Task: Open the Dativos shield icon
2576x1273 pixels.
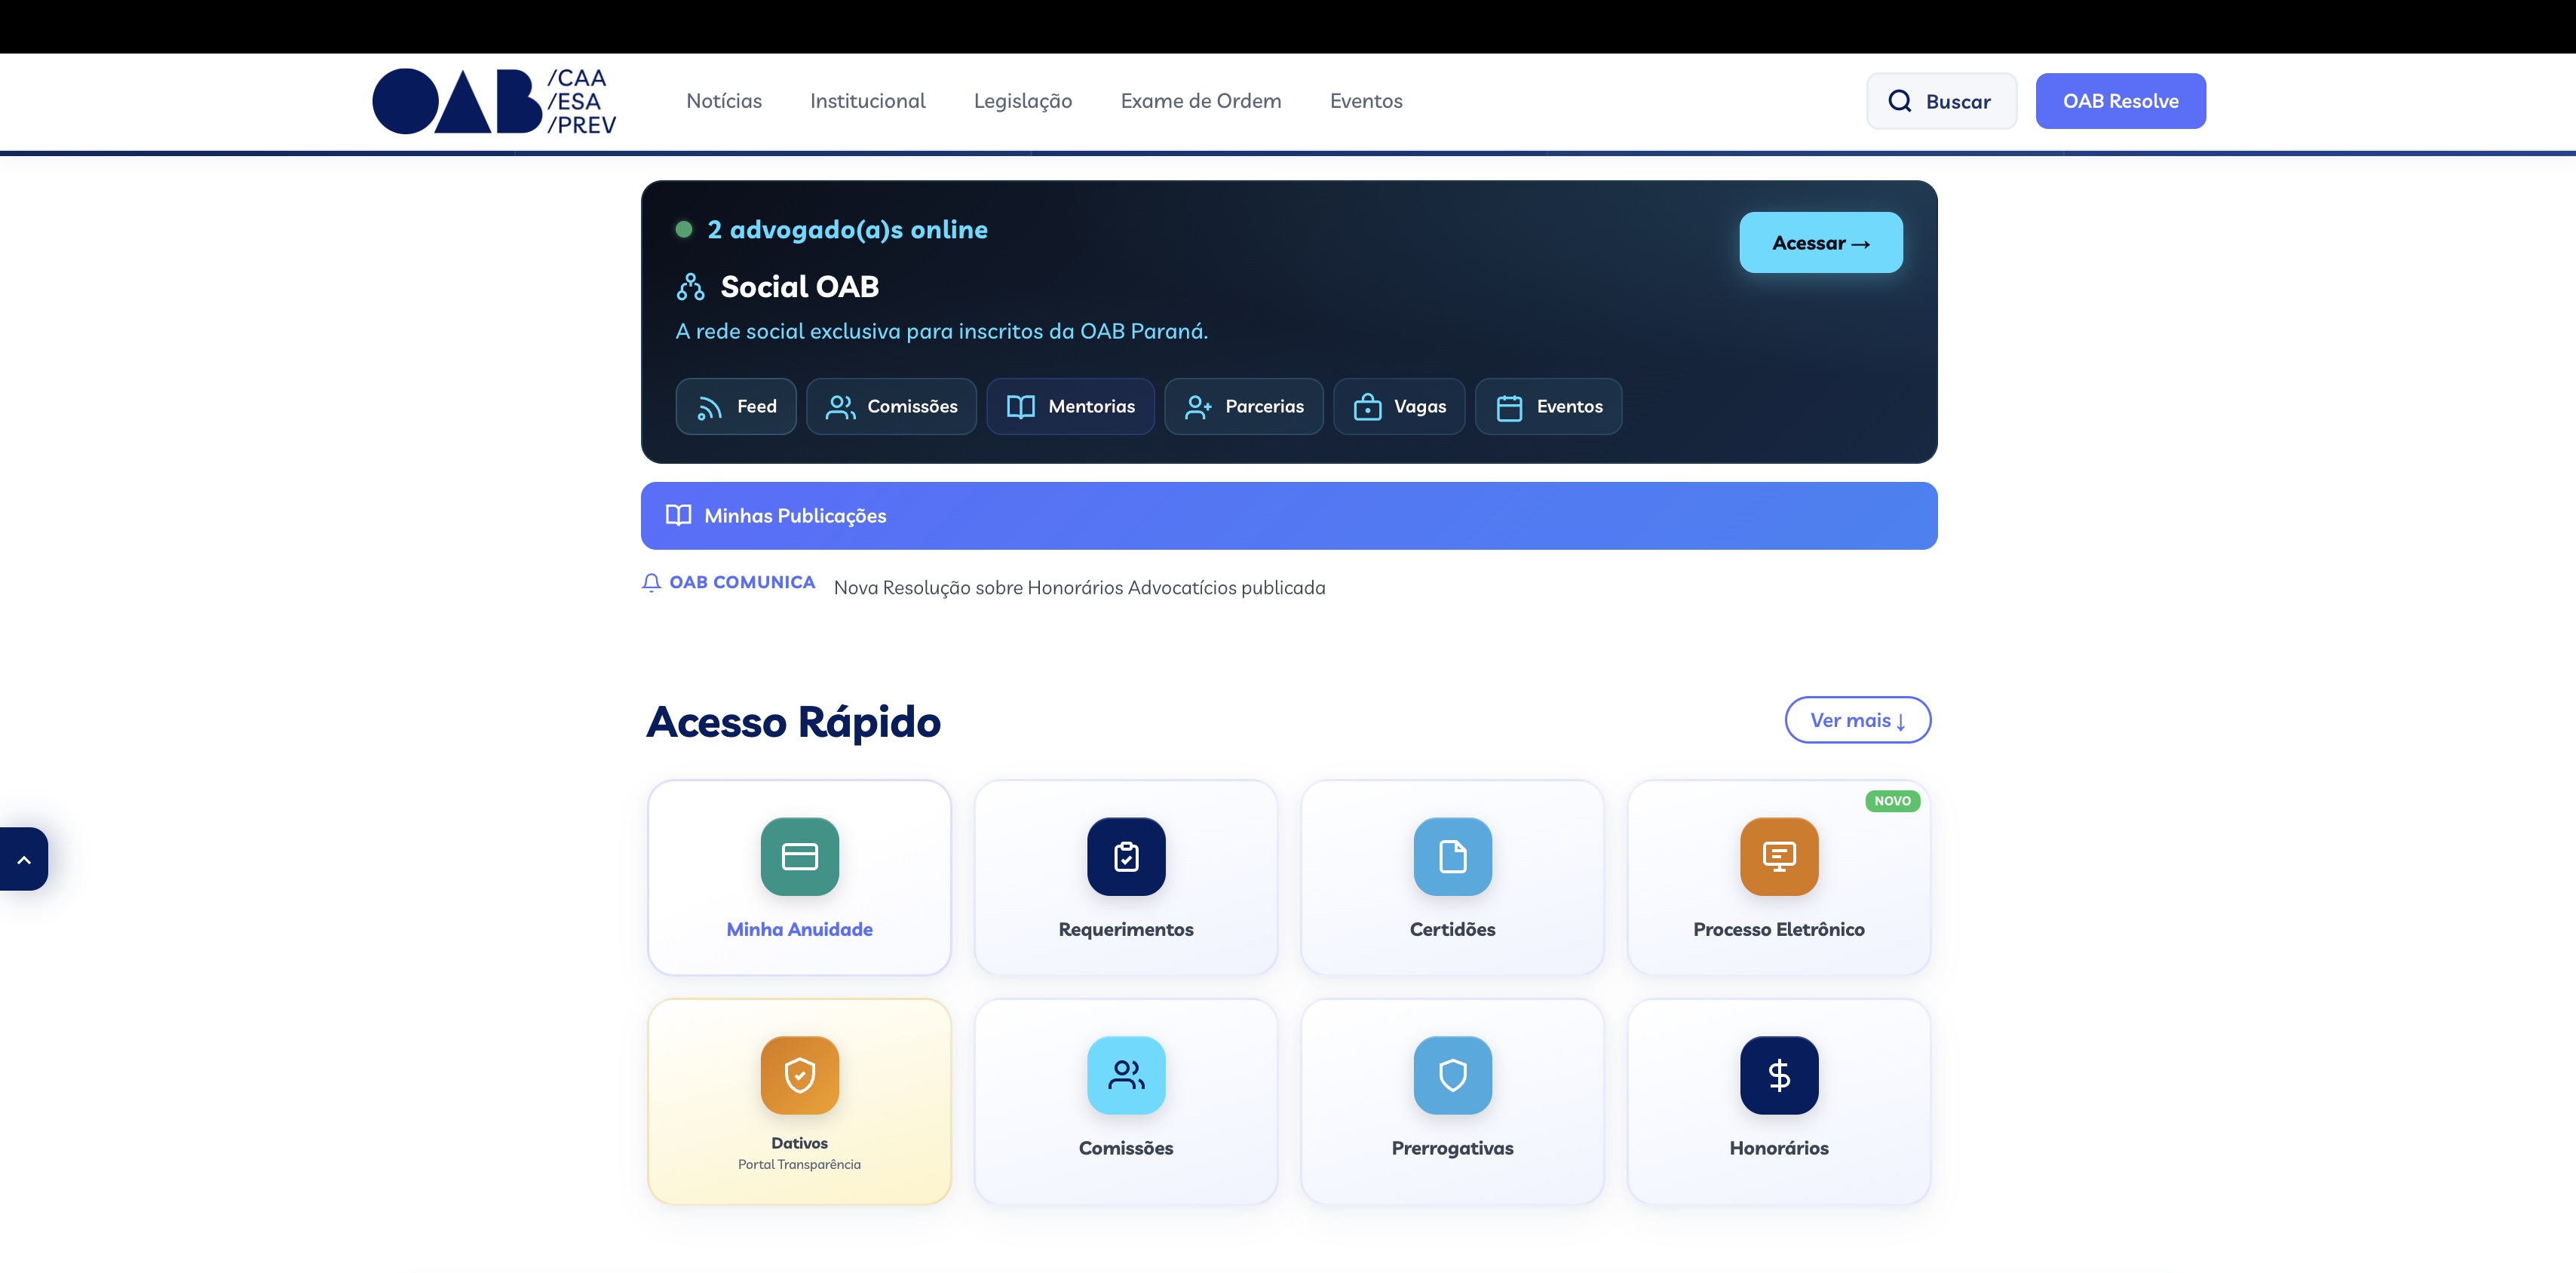Action: [x=799, y=1074]
